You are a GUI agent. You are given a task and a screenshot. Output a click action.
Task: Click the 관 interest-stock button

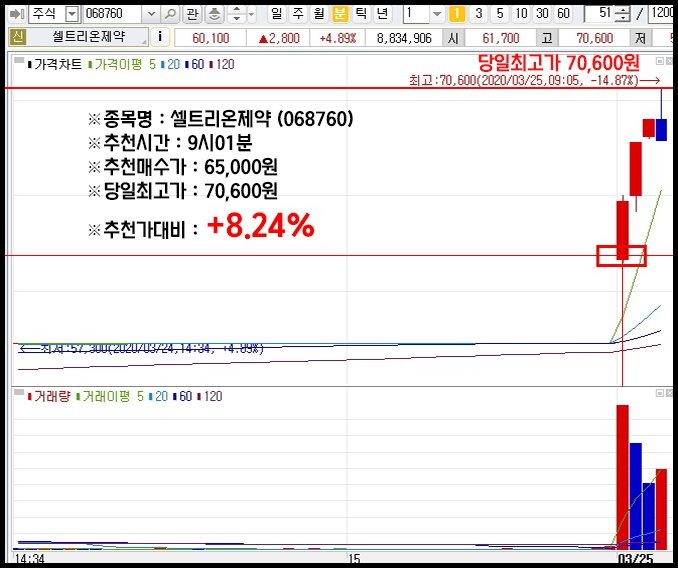[192, 14]
